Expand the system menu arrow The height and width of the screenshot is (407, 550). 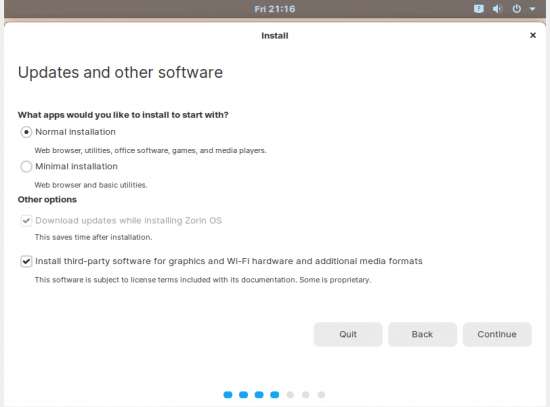pos(532,9)
